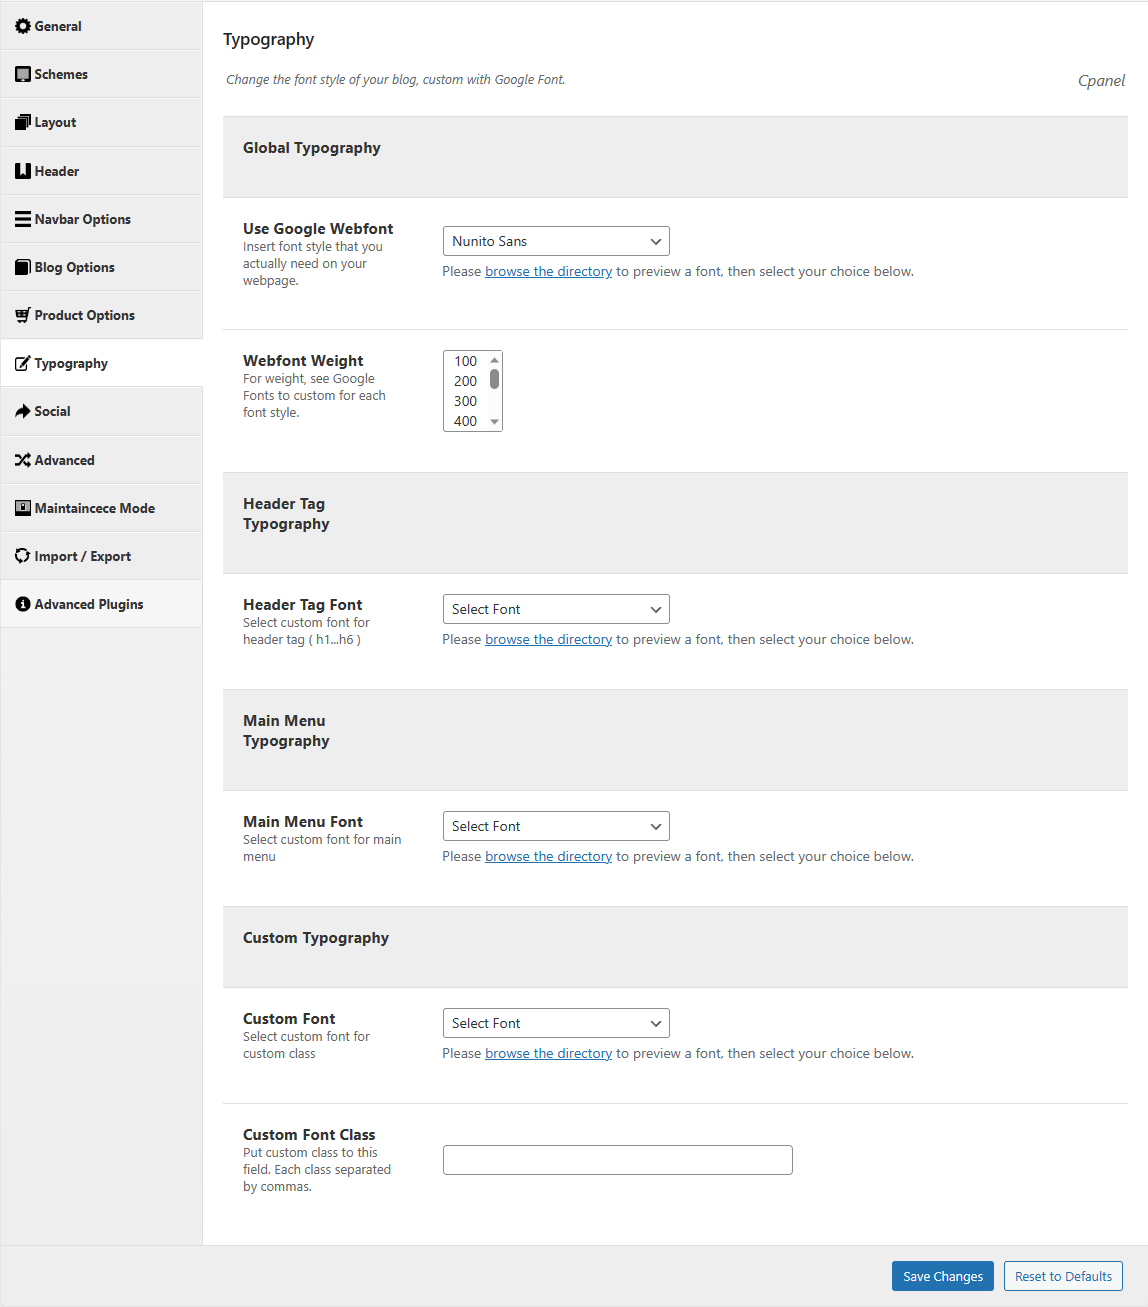Viewport: 1148px width, 1307px height.
Task: Click Reset to Defaults button
Action: point(1063,1276)
